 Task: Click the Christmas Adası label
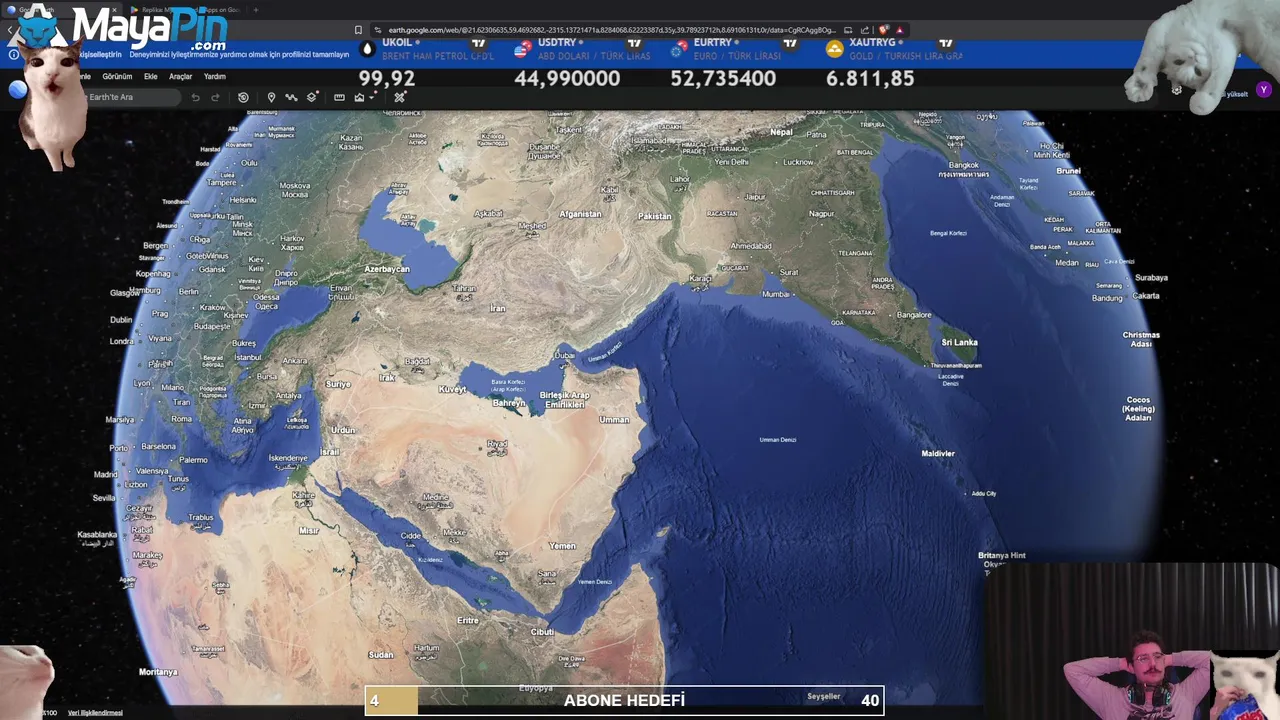1141,339
